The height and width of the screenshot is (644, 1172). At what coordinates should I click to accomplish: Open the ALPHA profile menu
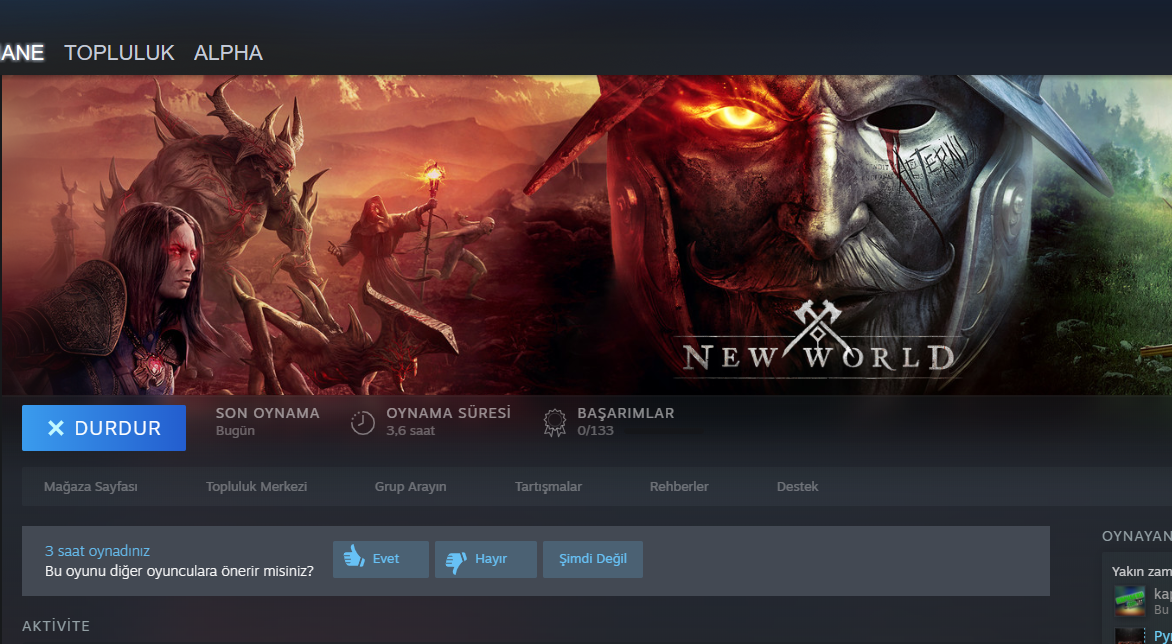coord(228,53)
